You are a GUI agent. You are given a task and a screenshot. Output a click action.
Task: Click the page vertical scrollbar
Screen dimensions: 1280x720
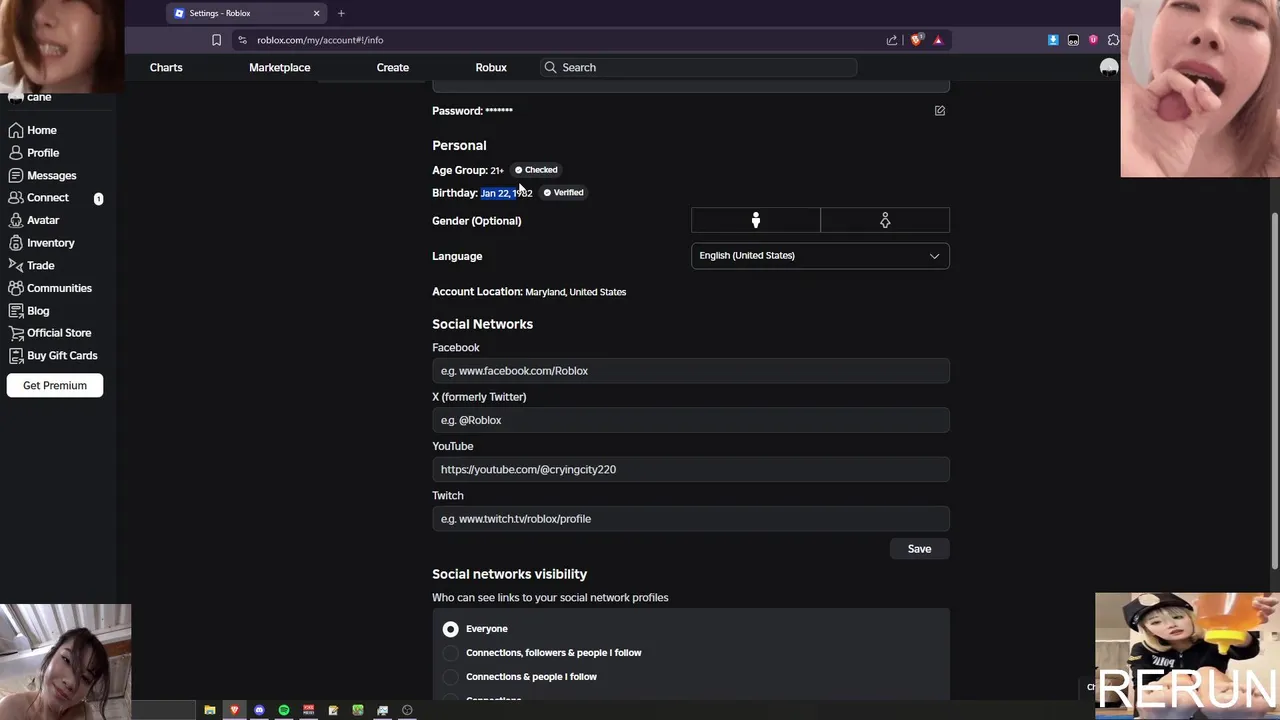pyautogui.click(x=1274, y=390)
